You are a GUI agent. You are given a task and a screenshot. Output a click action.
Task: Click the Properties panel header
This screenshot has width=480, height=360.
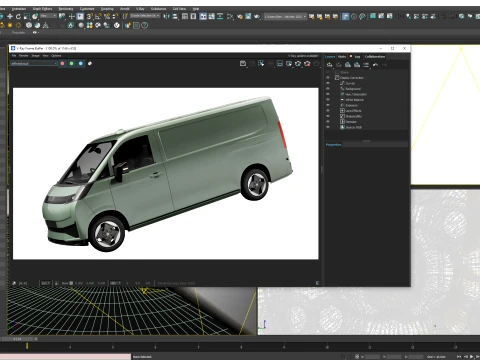pos(333,145)
